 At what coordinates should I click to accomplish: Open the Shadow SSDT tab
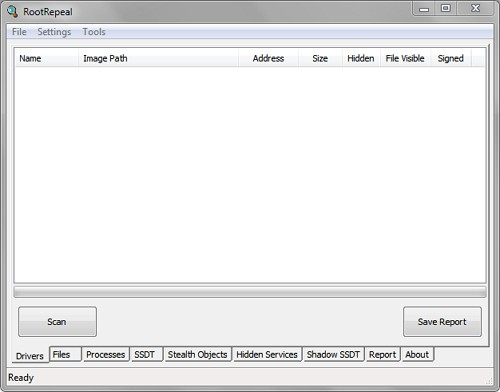click(334, 354)
